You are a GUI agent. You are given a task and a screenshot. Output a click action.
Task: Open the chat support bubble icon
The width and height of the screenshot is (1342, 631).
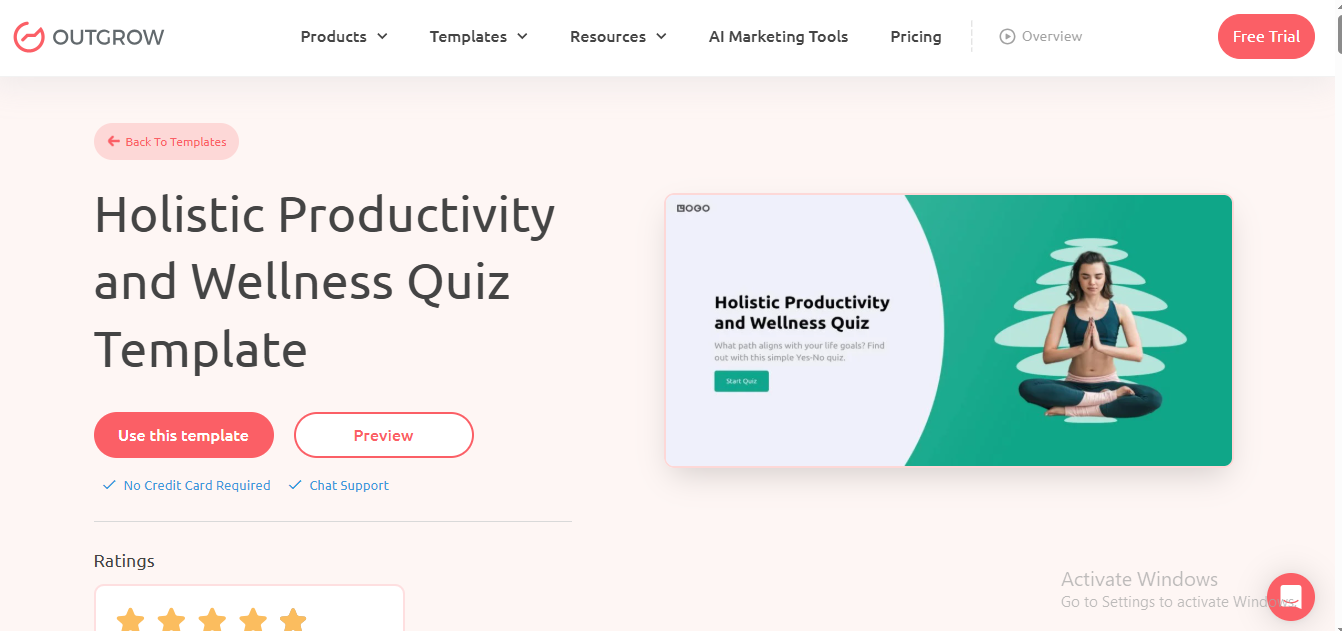coord(1290,597)
